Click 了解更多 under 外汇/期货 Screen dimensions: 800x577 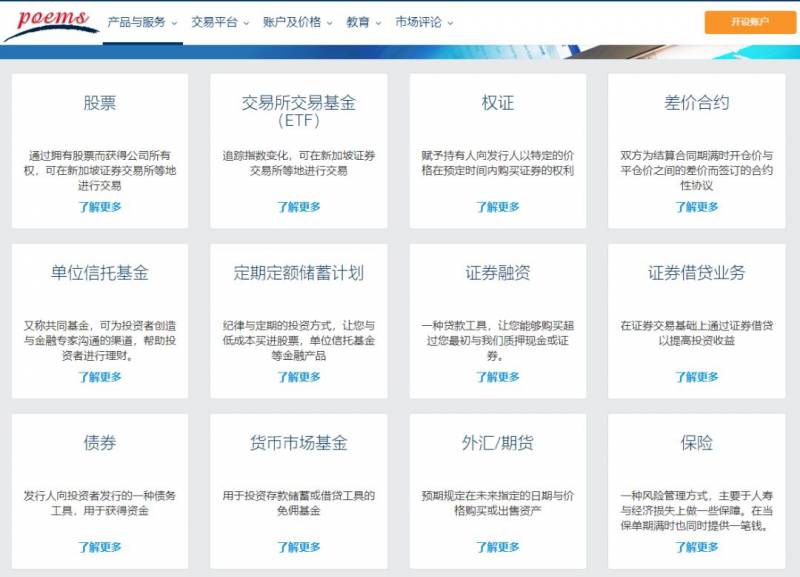498,547
